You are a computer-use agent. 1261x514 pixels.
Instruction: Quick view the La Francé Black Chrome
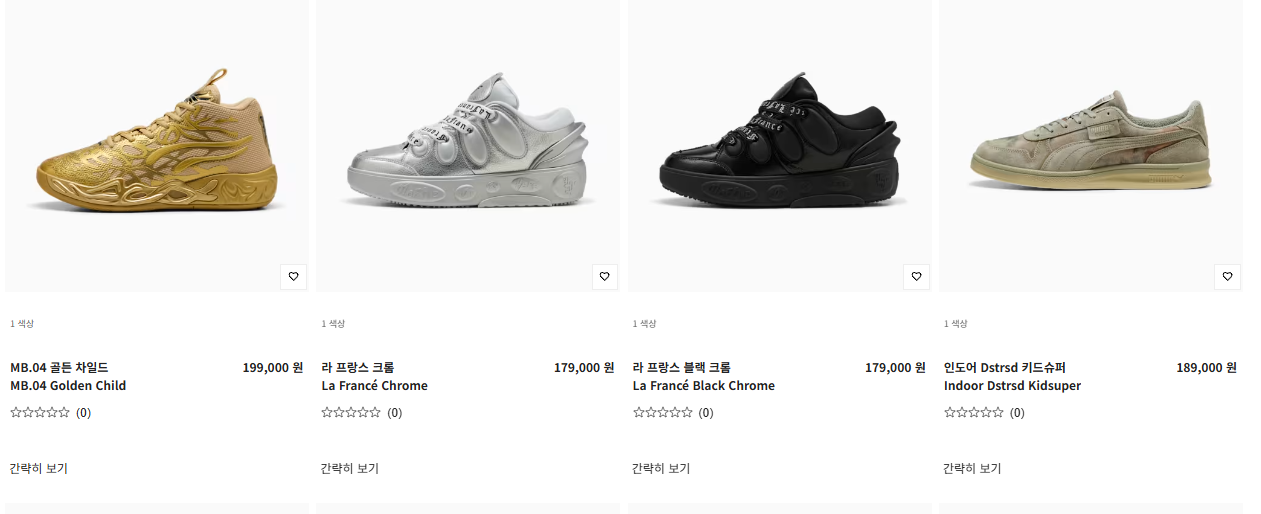click(x=661, y=468)
